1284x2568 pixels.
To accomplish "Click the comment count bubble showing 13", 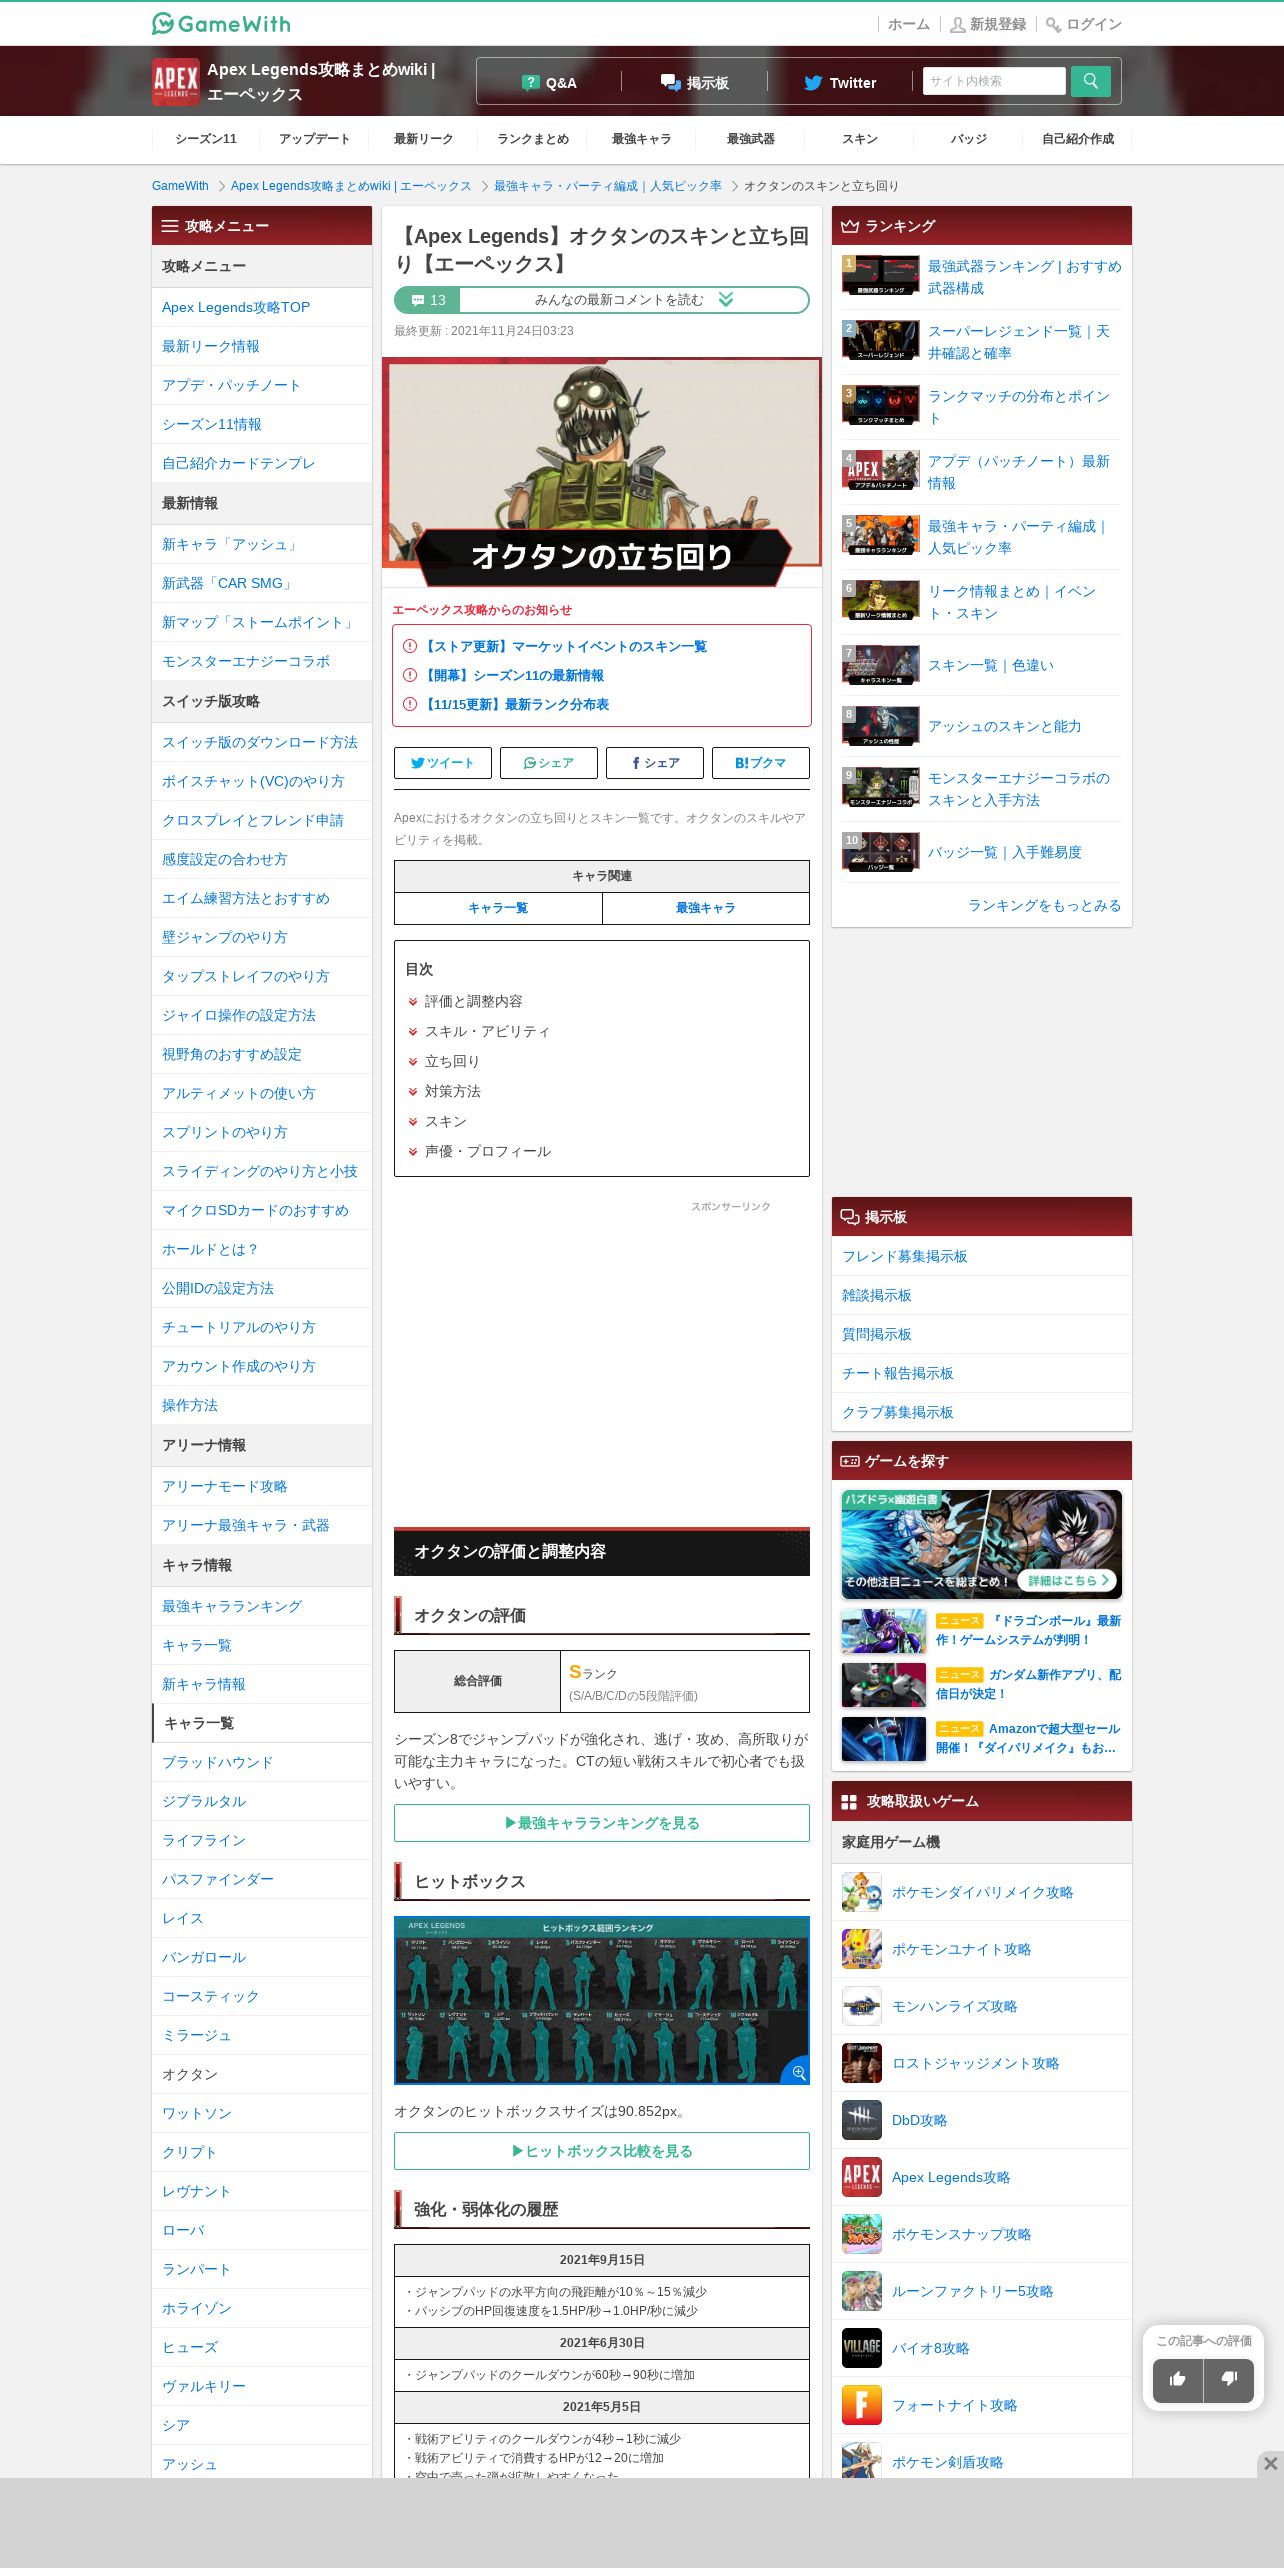I will pos(428,300).
